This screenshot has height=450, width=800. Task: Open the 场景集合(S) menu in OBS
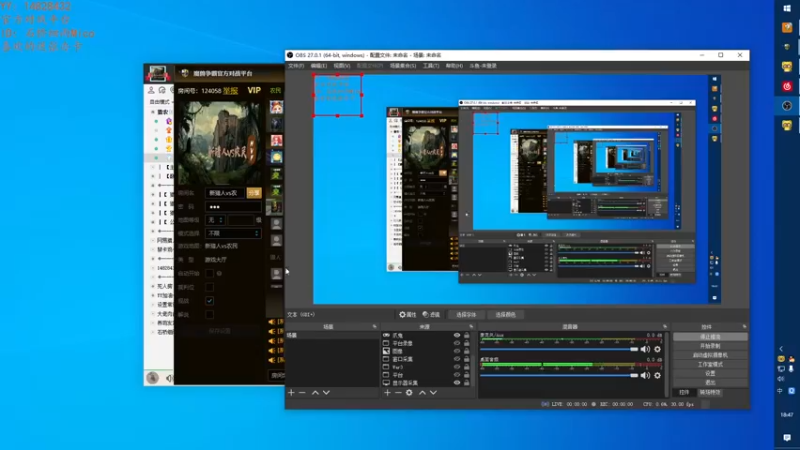click(403, 66)
